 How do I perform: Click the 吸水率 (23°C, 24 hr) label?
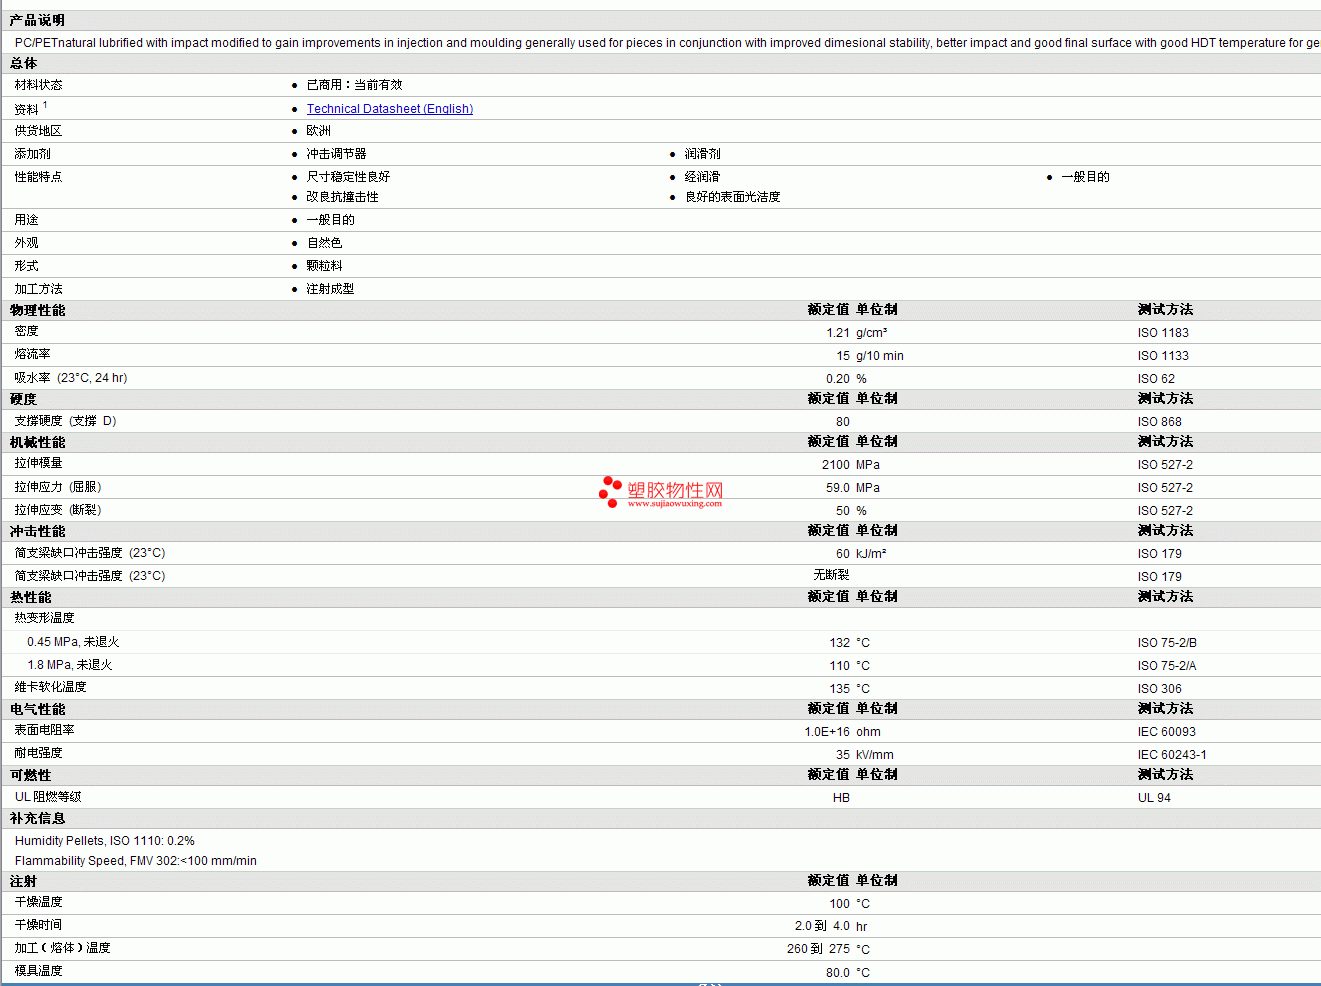[71, 378]
